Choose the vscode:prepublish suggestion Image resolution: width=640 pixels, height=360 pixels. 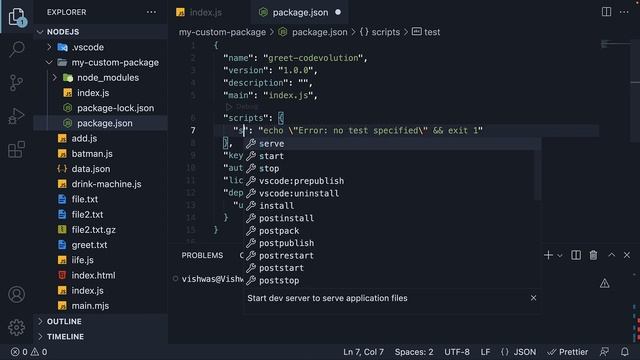click(x=392, y=181)
